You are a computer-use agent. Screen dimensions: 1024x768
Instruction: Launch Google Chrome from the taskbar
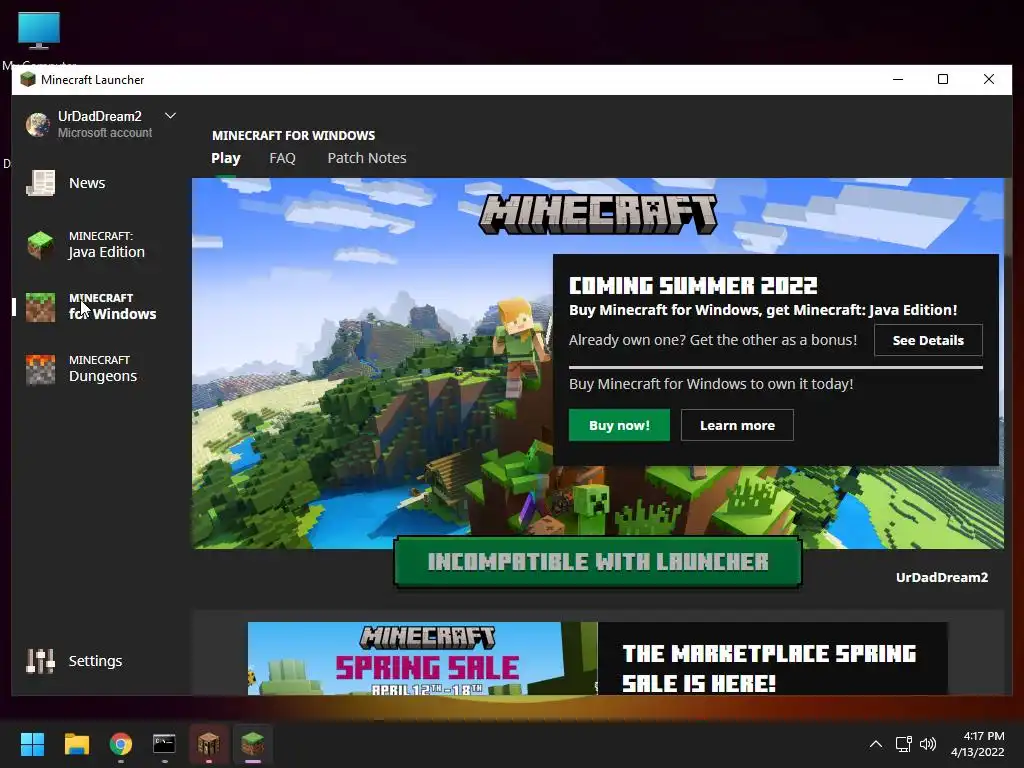[x=121, y=744]
